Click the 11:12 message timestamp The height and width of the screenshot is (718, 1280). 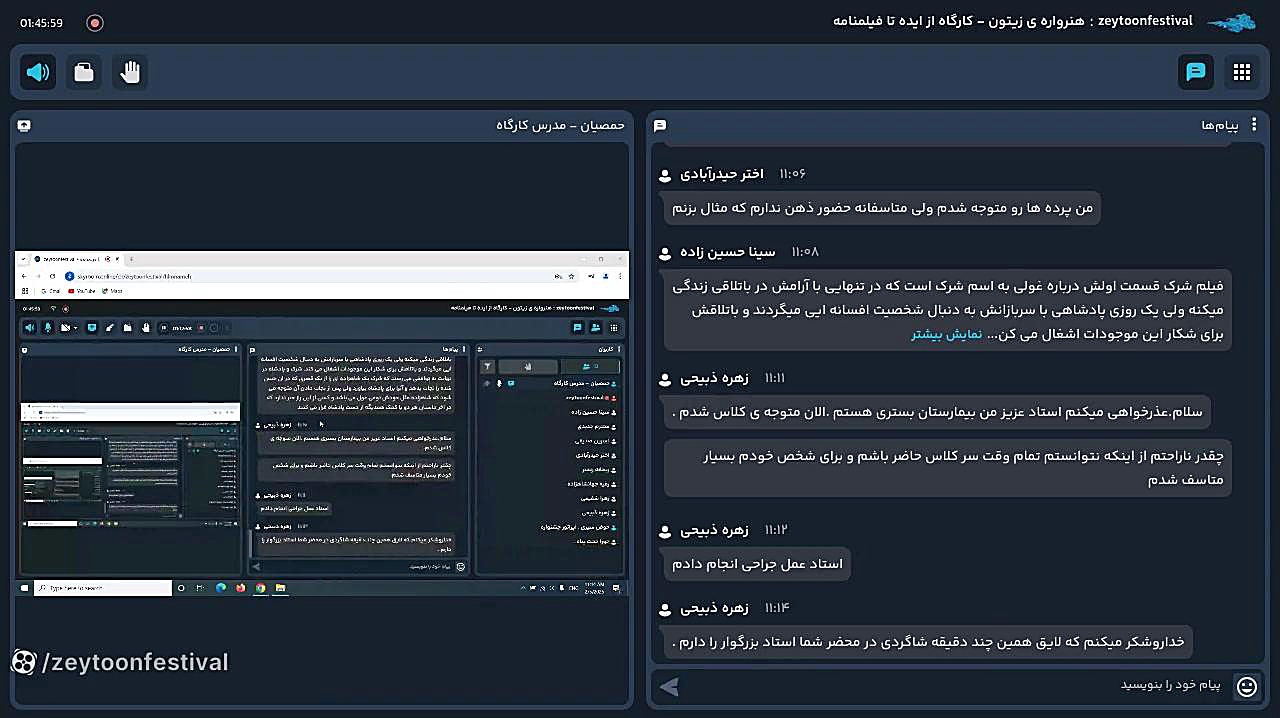[776, 530]
